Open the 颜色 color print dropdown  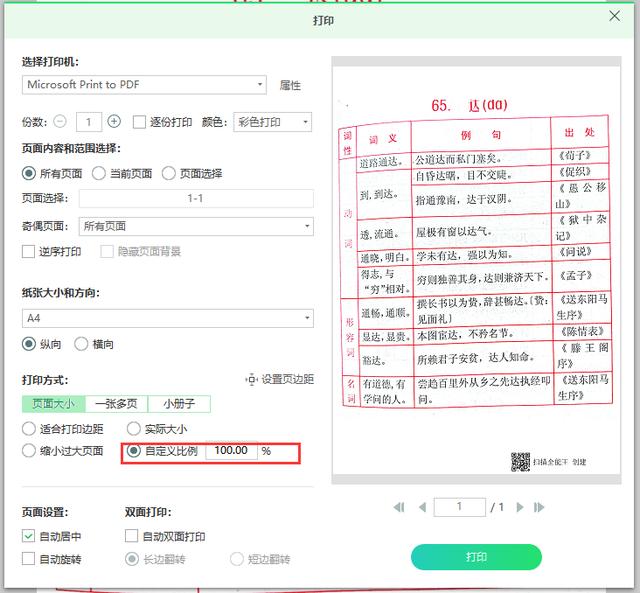pos(272,122)
